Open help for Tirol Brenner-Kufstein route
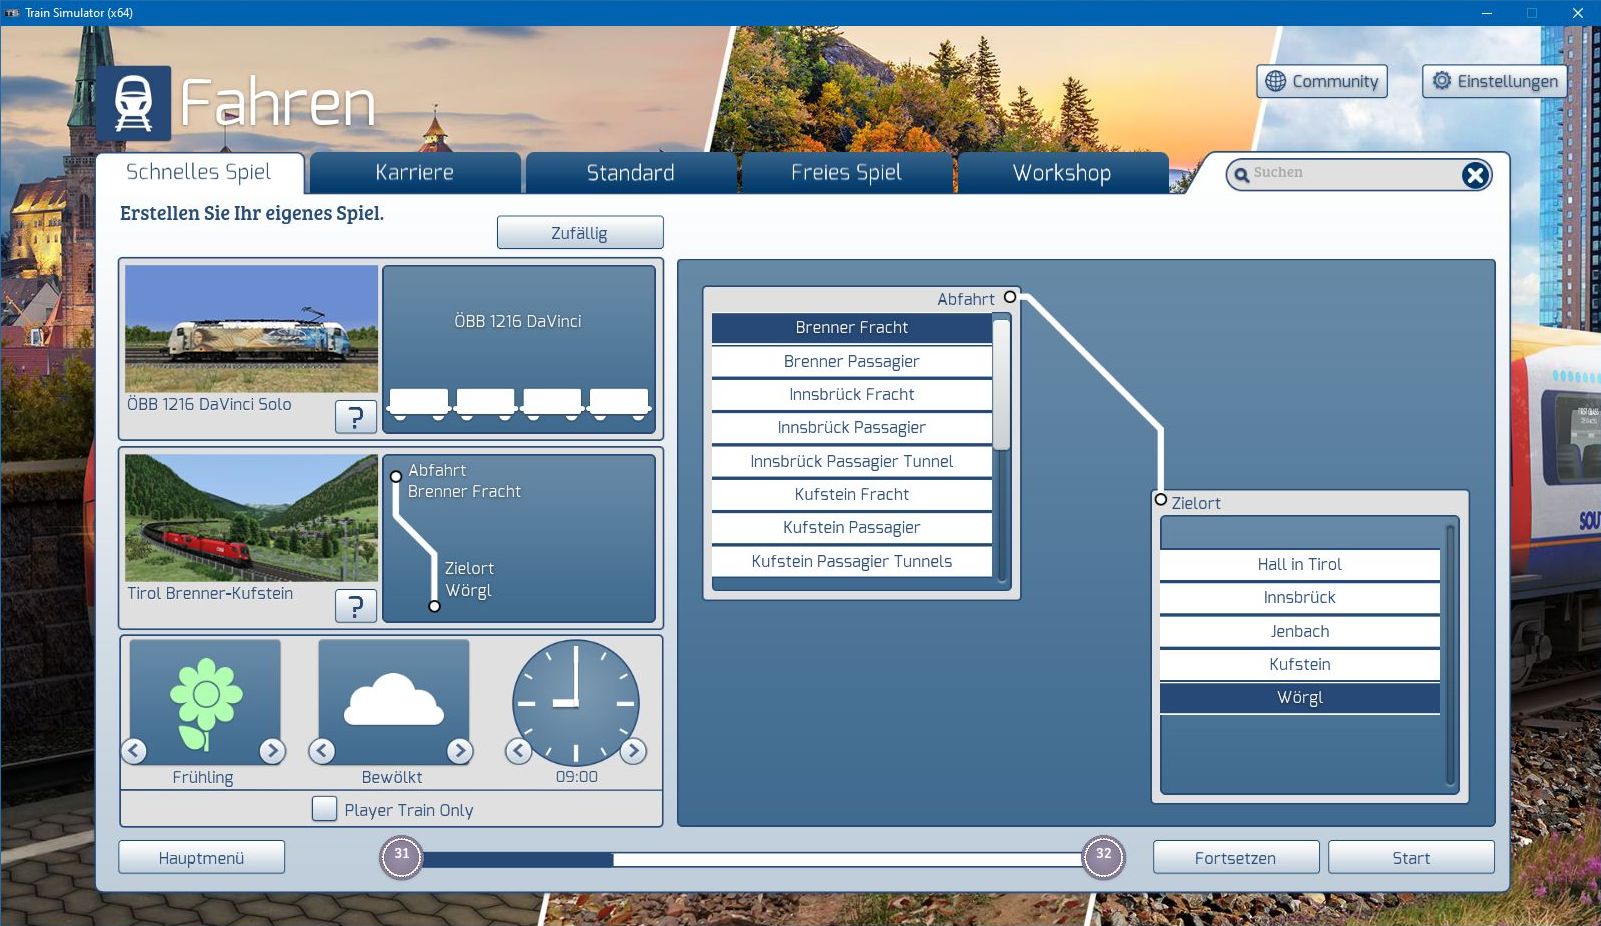Viewport: 1601px width, 926px height. coord(356,606)
